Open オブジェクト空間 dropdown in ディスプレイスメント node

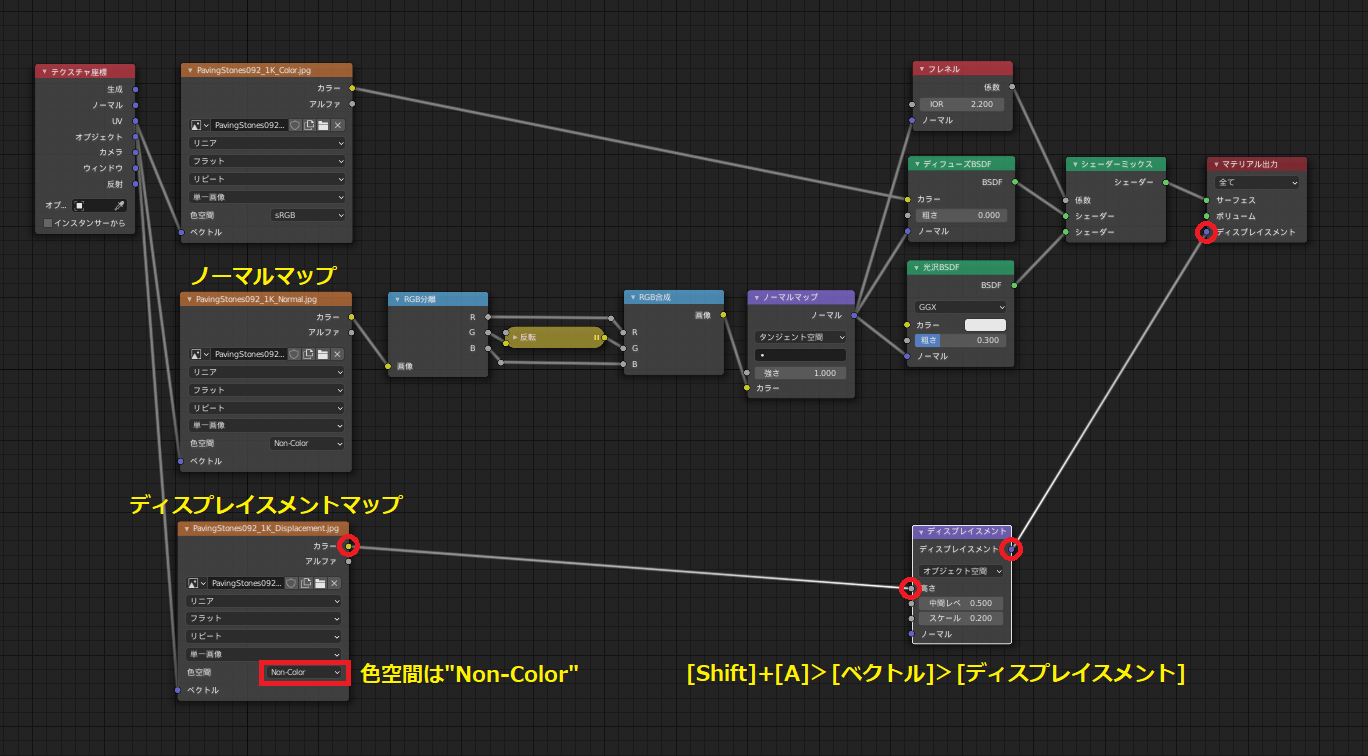click(x=962, y=571)
